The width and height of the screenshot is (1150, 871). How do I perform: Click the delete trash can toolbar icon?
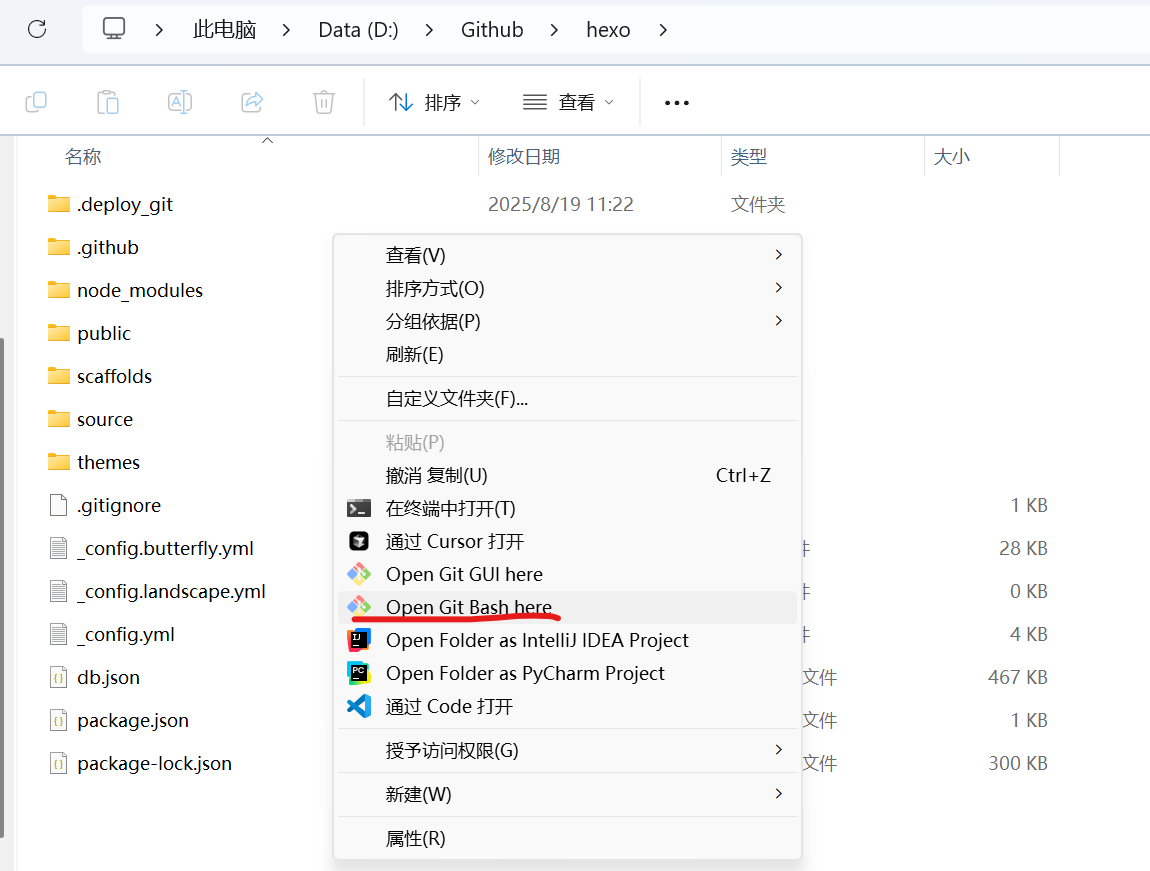[323, 102]
